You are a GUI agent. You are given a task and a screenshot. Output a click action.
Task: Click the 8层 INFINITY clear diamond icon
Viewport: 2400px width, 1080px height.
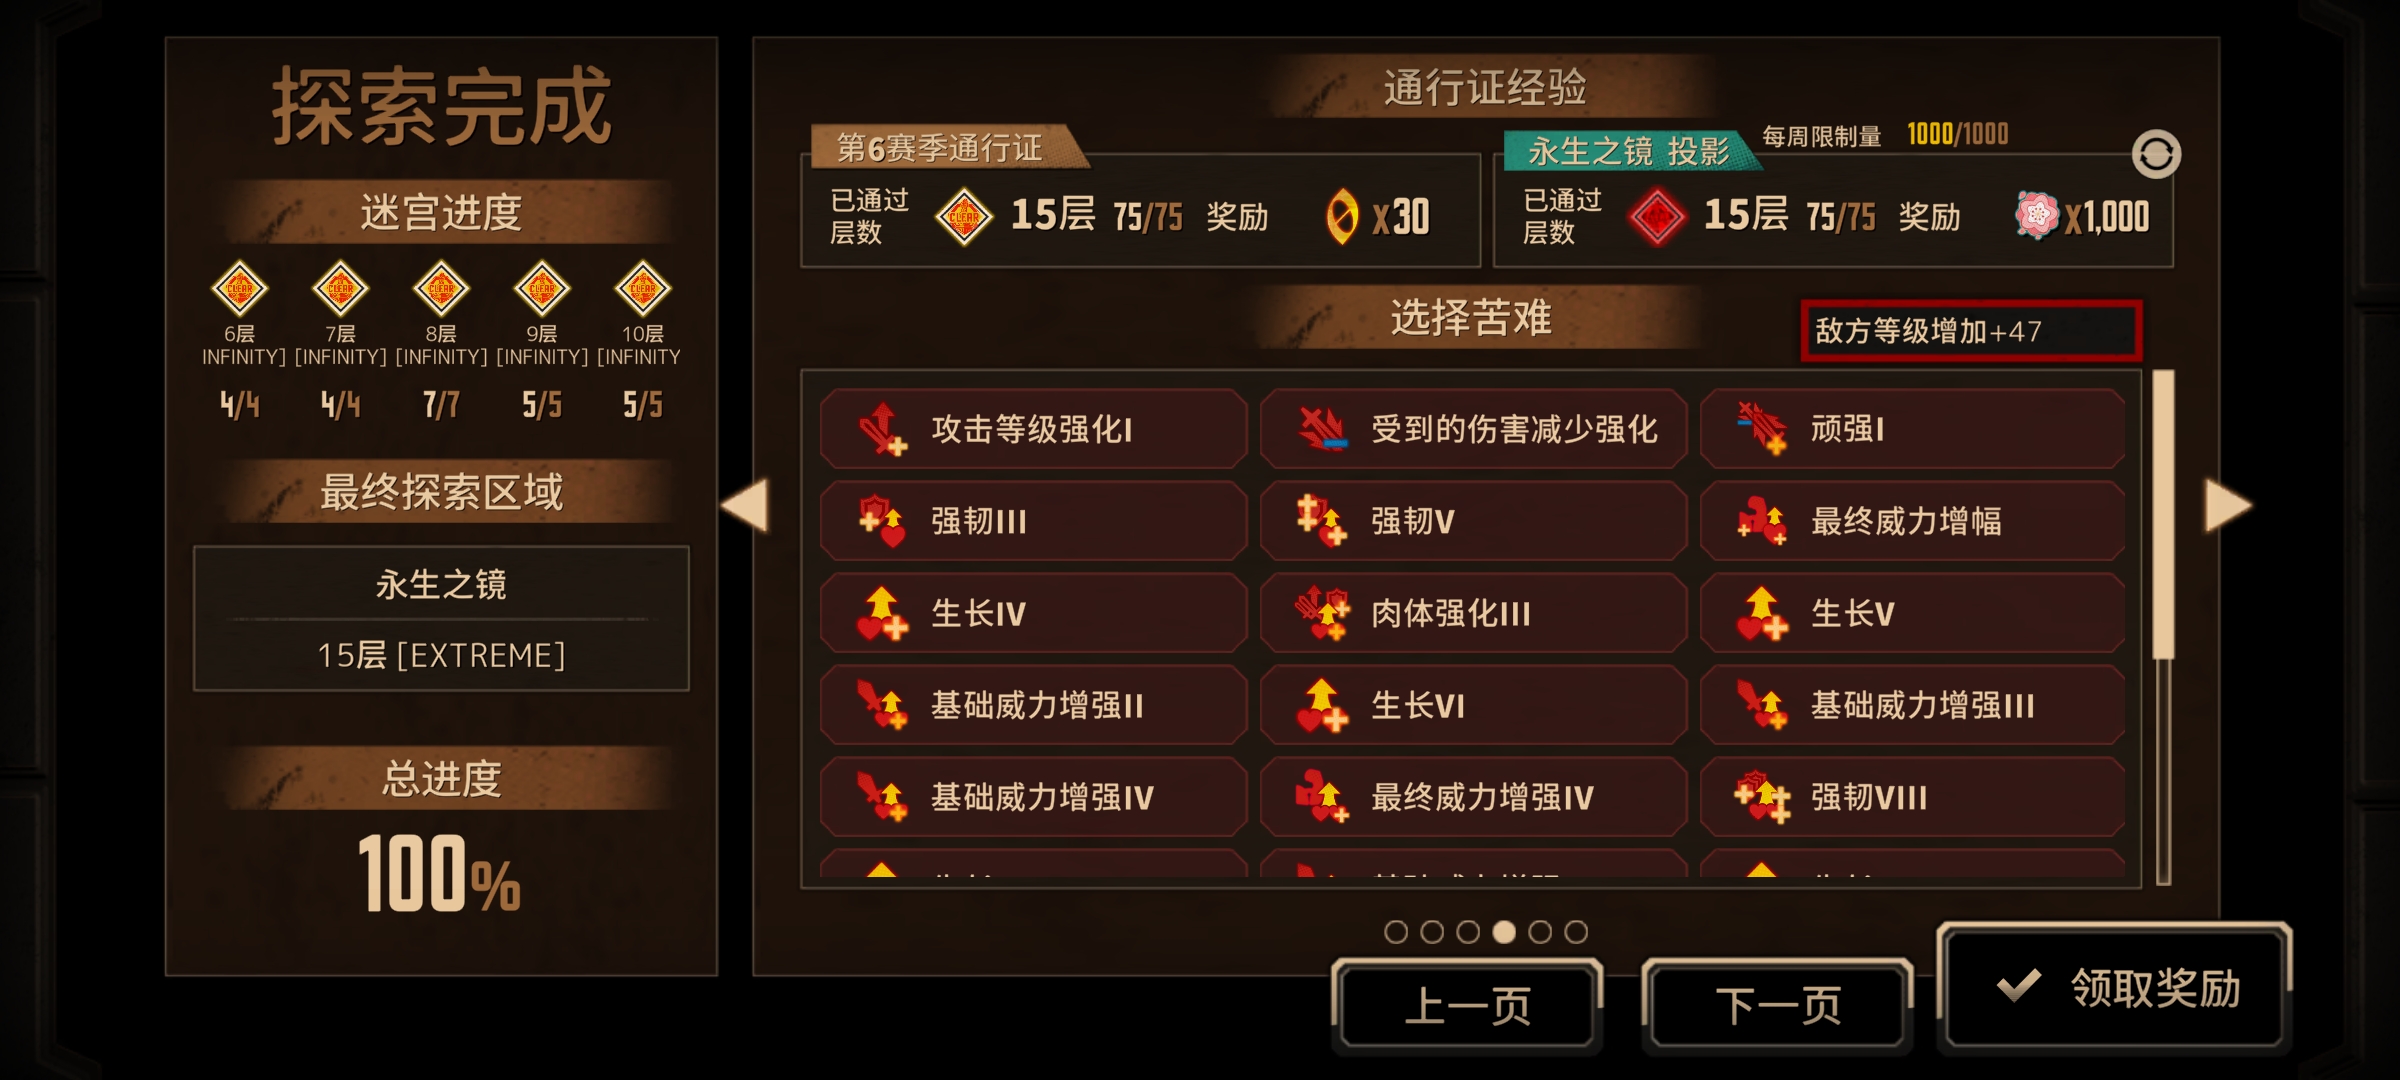(x=441, y=289)
